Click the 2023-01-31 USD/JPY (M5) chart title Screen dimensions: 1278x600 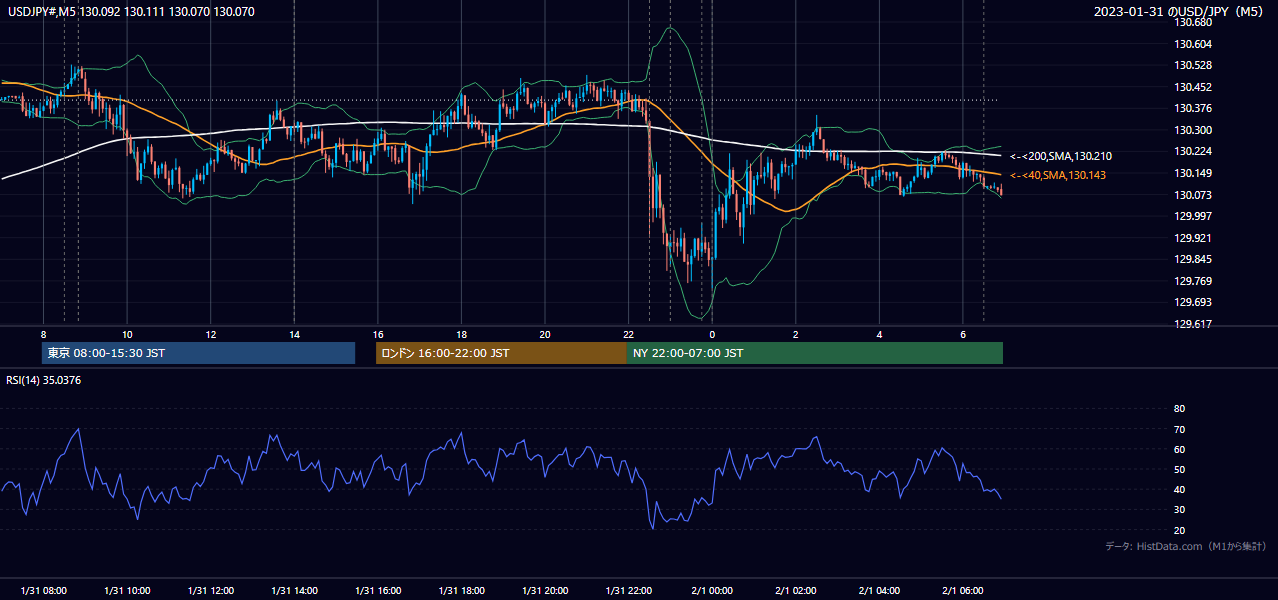pos(1180,11)
